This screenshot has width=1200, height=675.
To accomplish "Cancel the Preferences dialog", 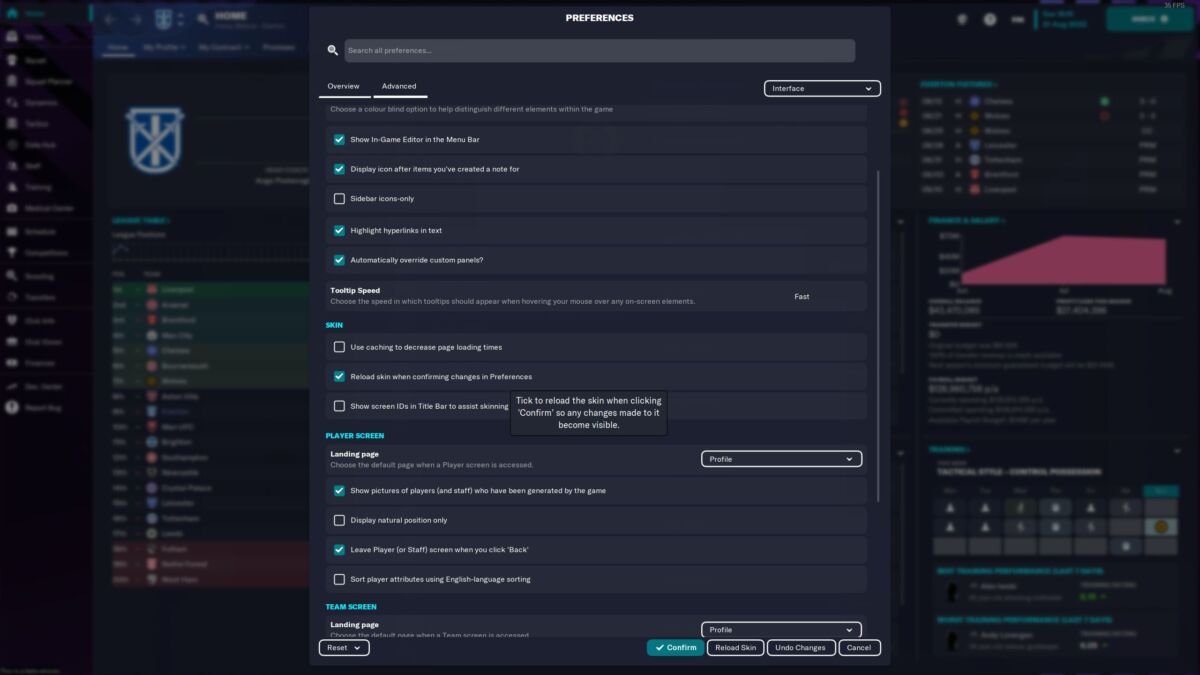I will [x=859, y=647].
